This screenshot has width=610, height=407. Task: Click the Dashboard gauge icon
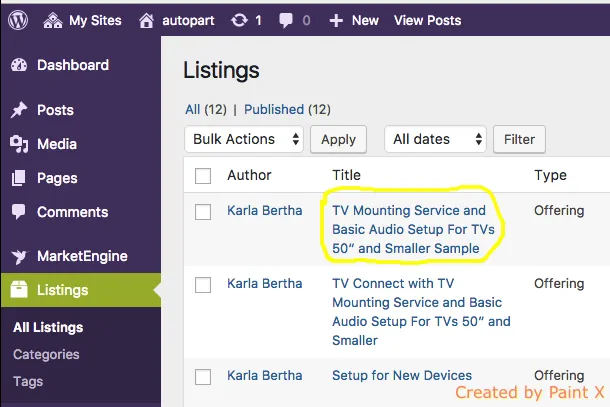[x=19, y=65]
